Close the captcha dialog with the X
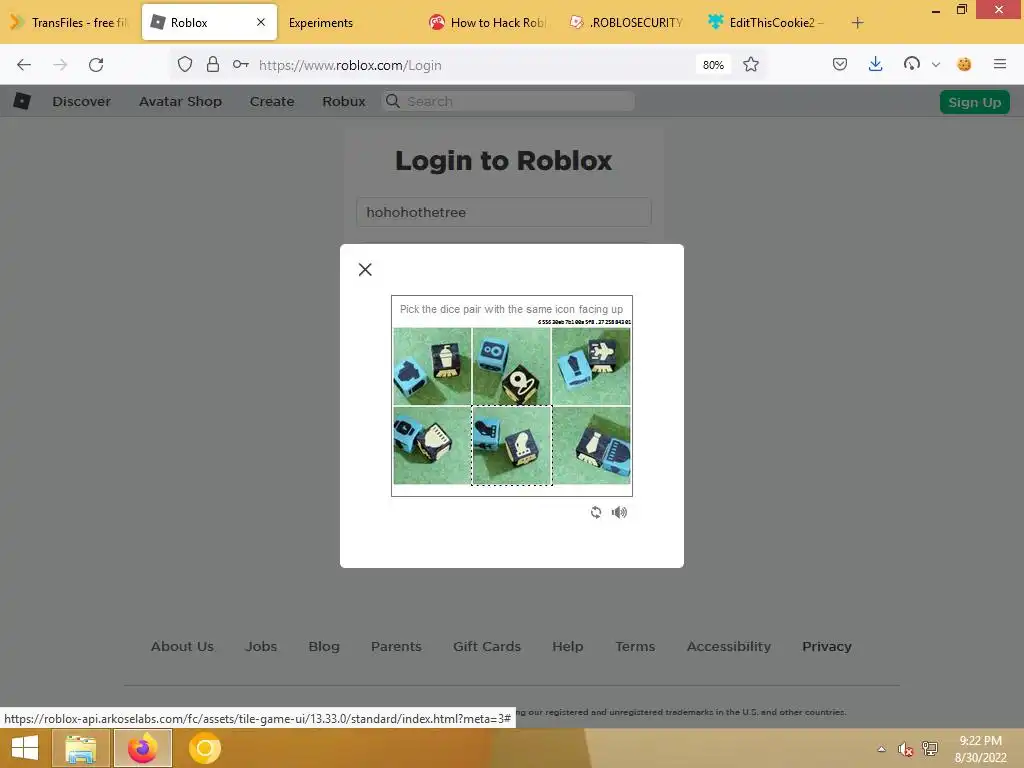Image resolution: width=1024 pixels, height=768 pixels. [365, 269]
